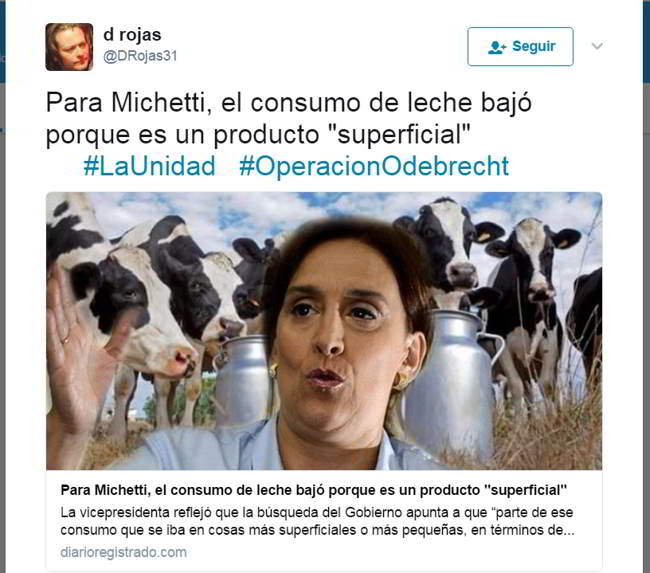This screenshot has width=650, height=573.
Task: Open the tweet options chevron menu
Action: 597,46
